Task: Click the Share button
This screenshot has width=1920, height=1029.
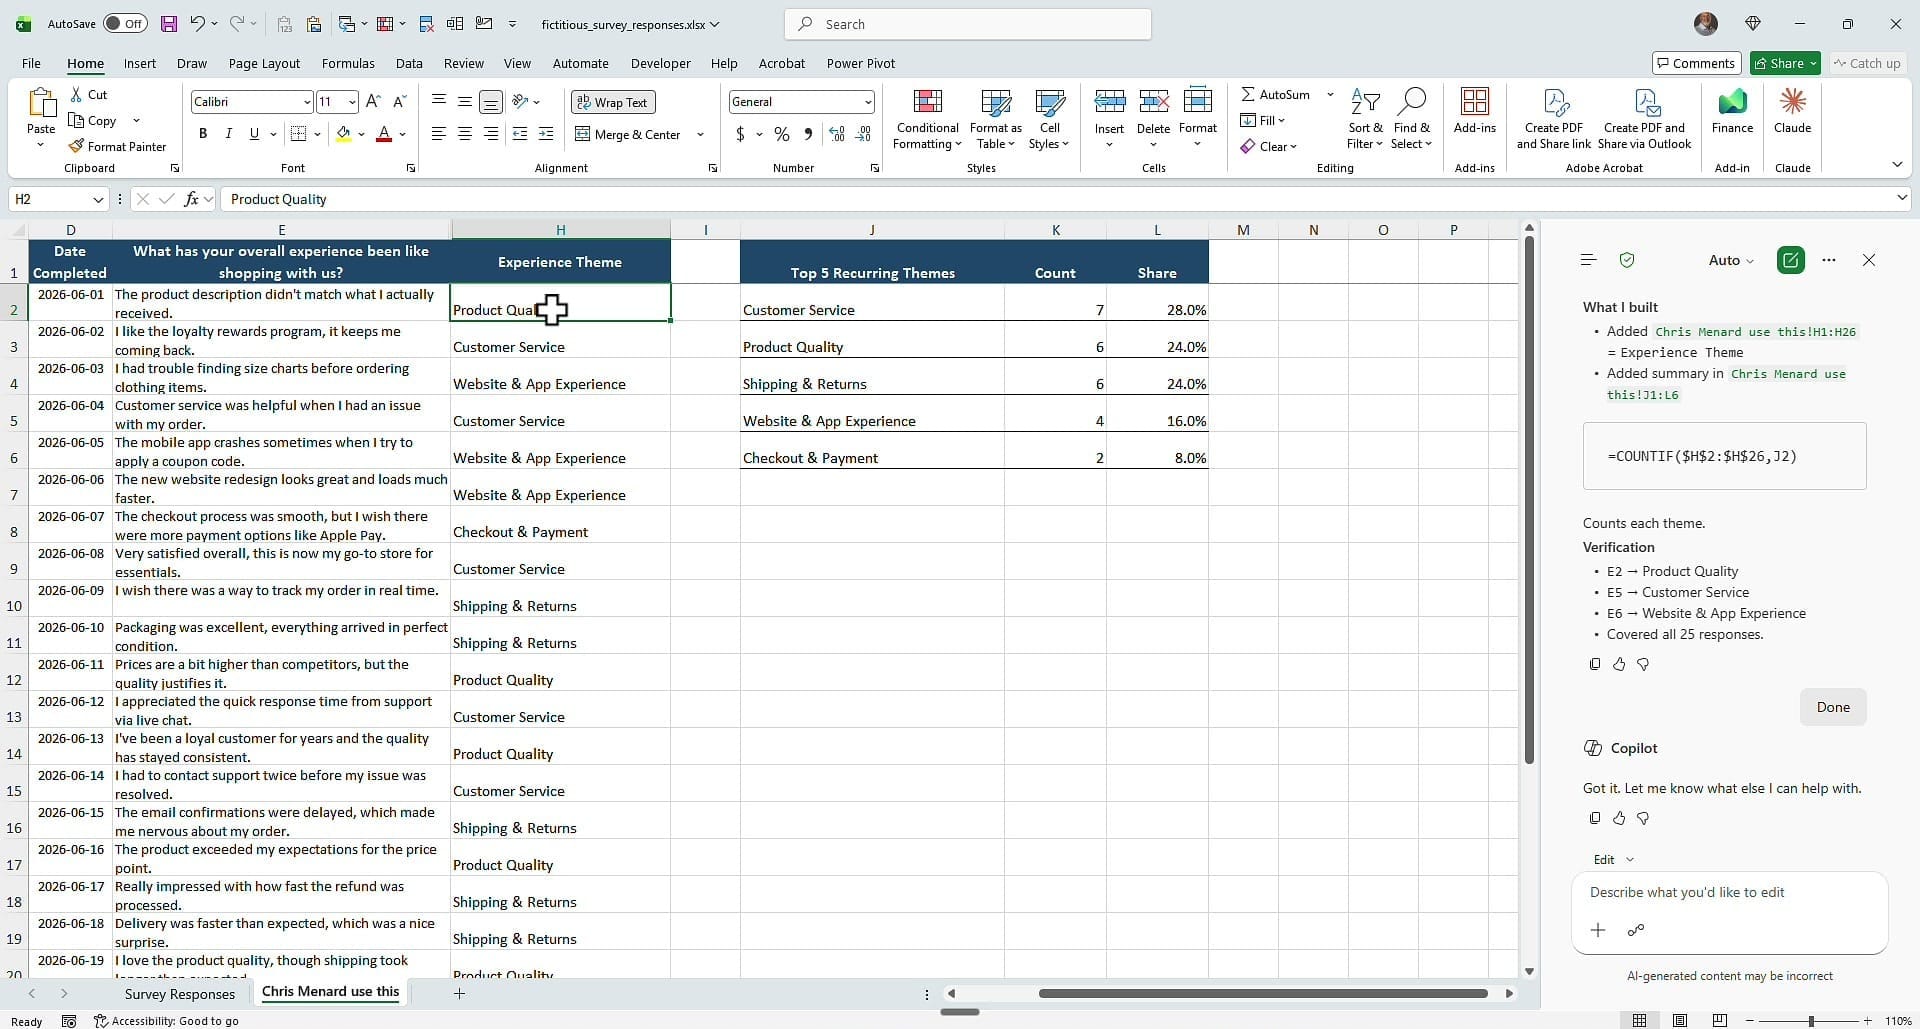Action: (x=1784, y=63)
